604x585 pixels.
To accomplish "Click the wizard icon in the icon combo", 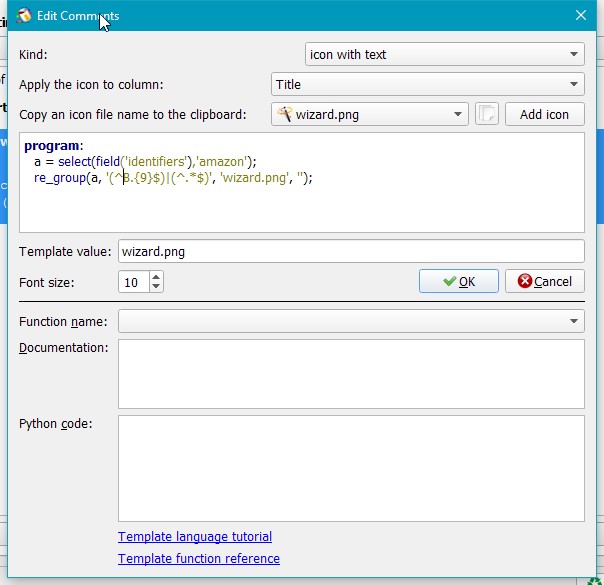I will (285, 114).
